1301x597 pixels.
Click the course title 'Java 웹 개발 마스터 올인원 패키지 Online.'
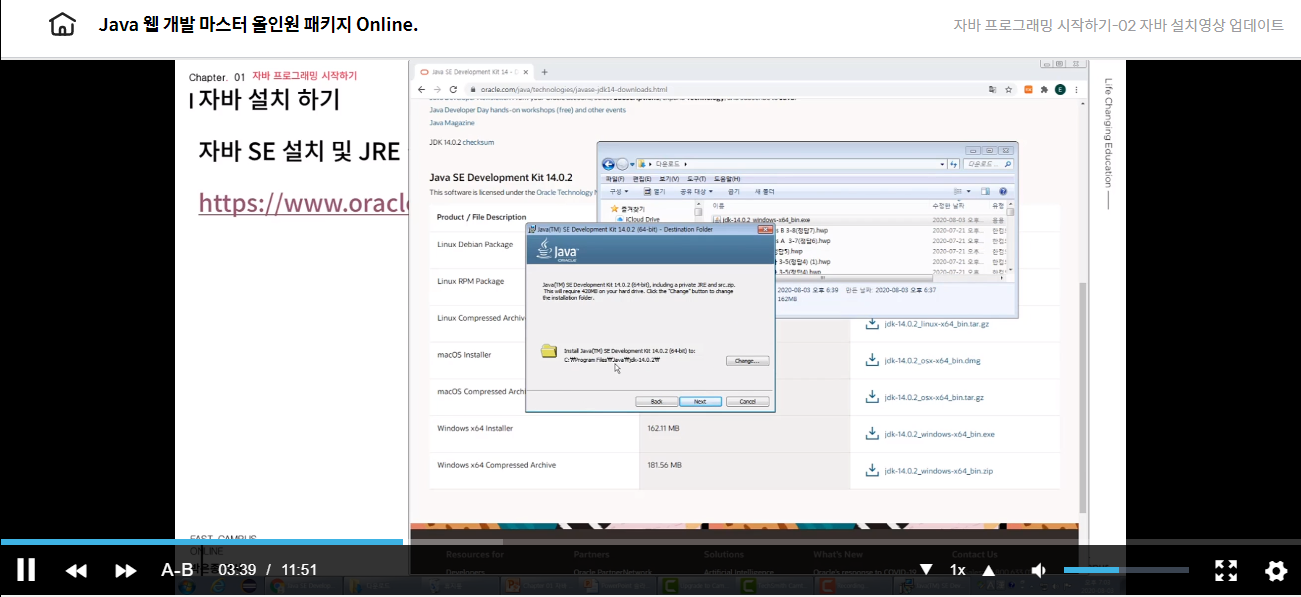pos(258,24)
